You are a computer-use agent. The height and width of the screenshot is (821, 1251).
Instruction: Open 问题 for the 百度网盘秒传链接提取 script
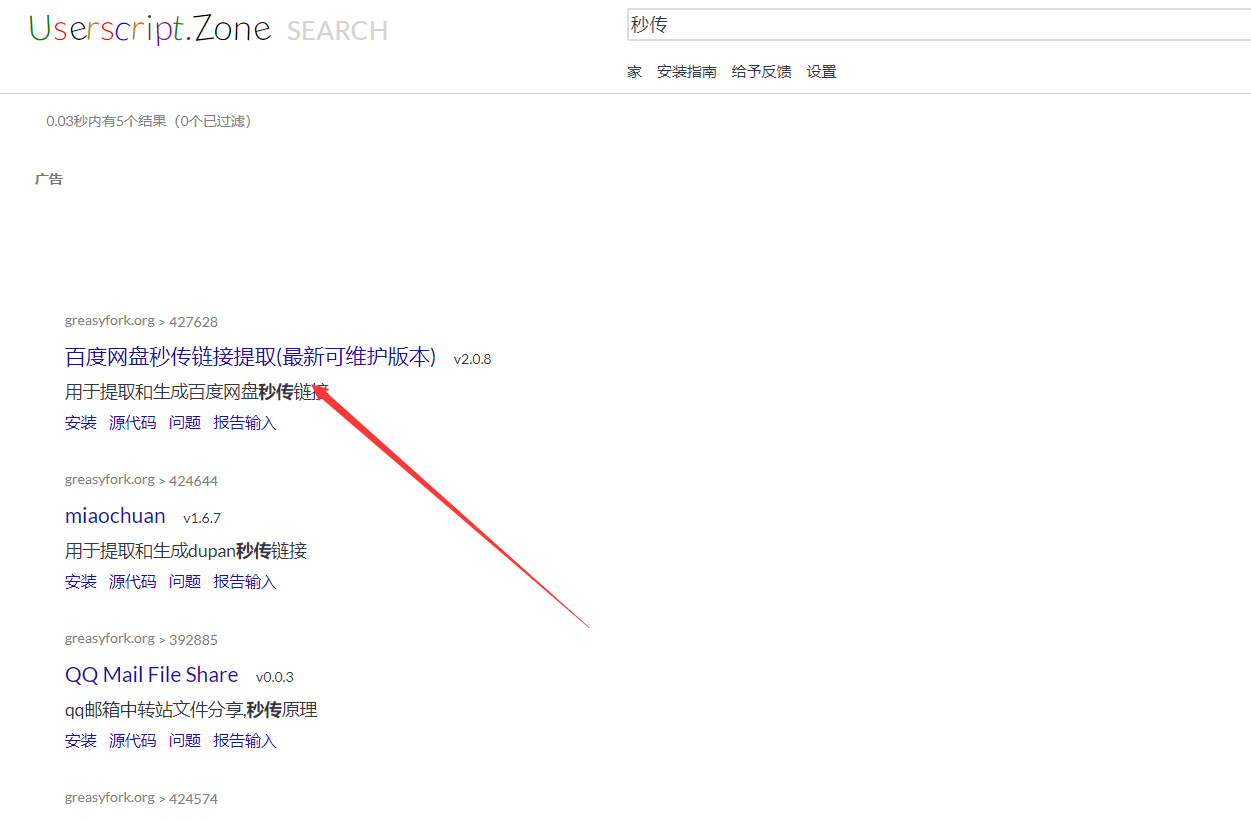tap(185, 423)
